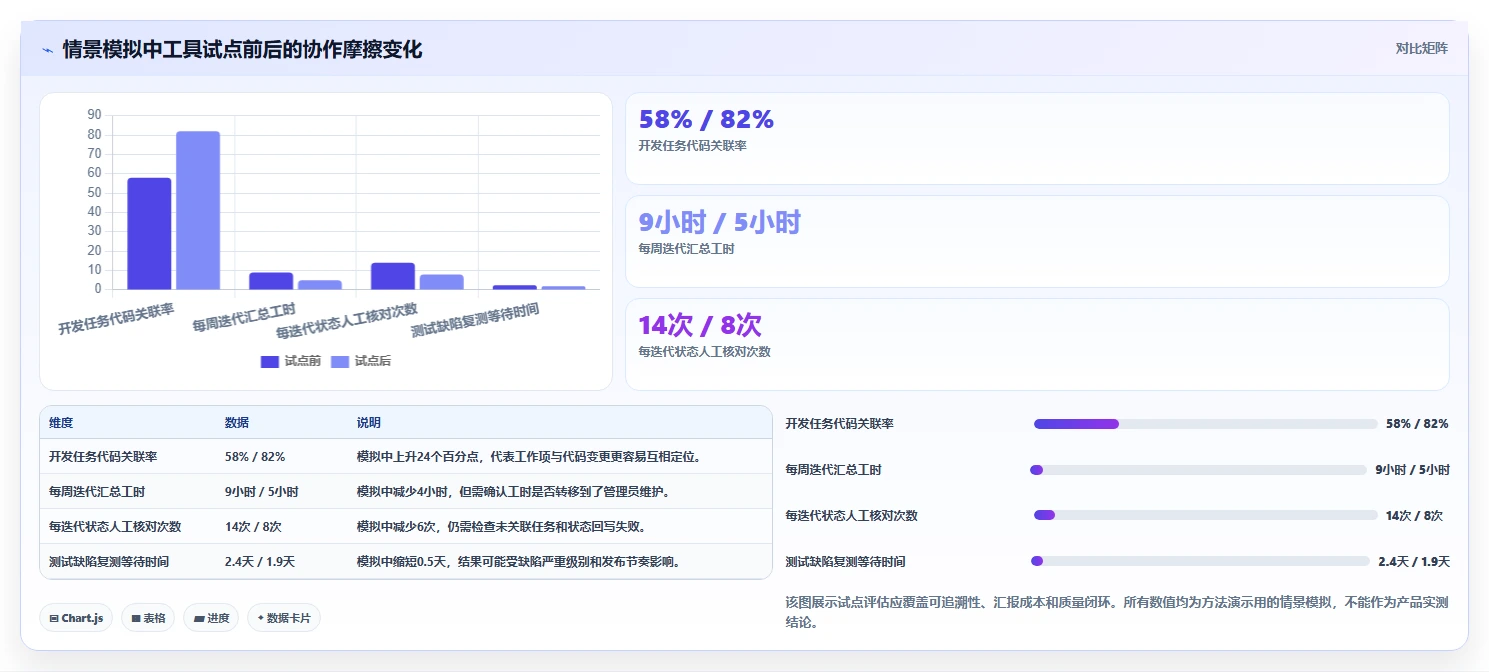Click the 试点前 bar for 每迭代状态人工核对次数
Screen dimensions: 1489x672
pos(393,276)
